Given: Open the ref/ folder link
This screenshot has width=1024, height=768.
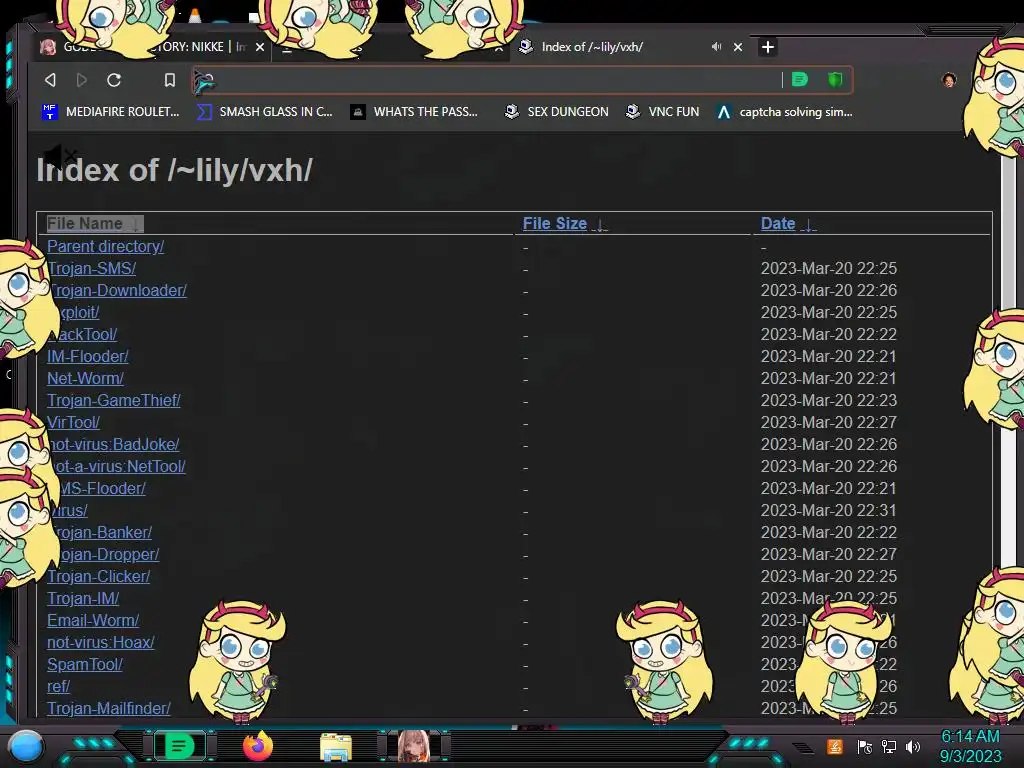Looking at the screenshot, I should click(58, 686).
